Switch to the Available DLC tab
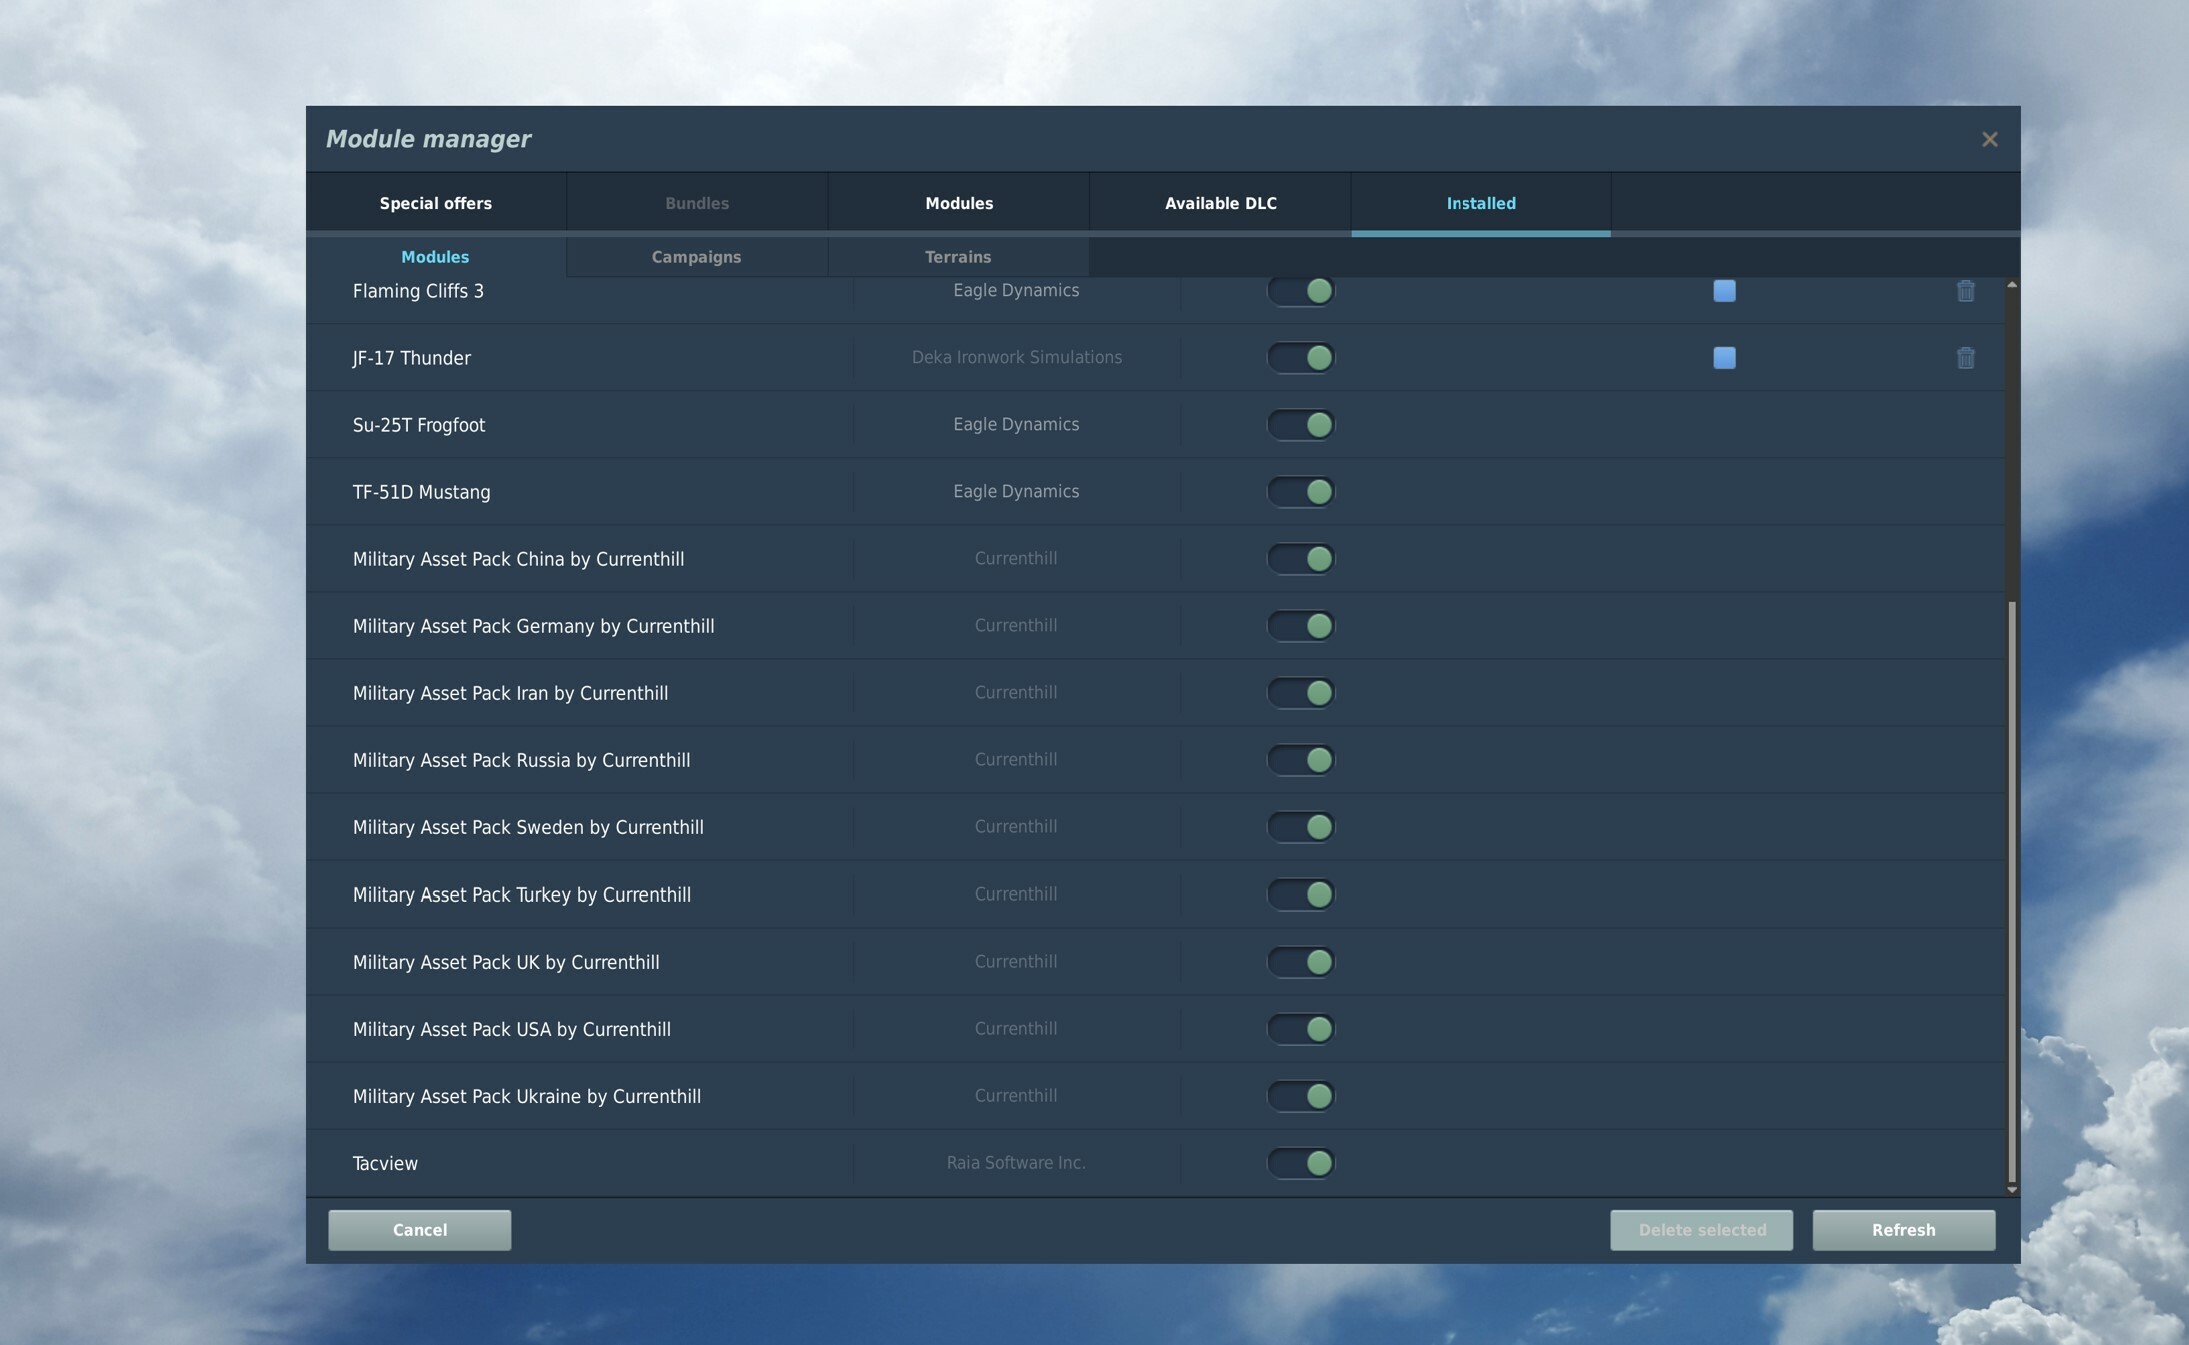The width and height of the screenshot is (2189, 1345). [x=1220, y=203]
